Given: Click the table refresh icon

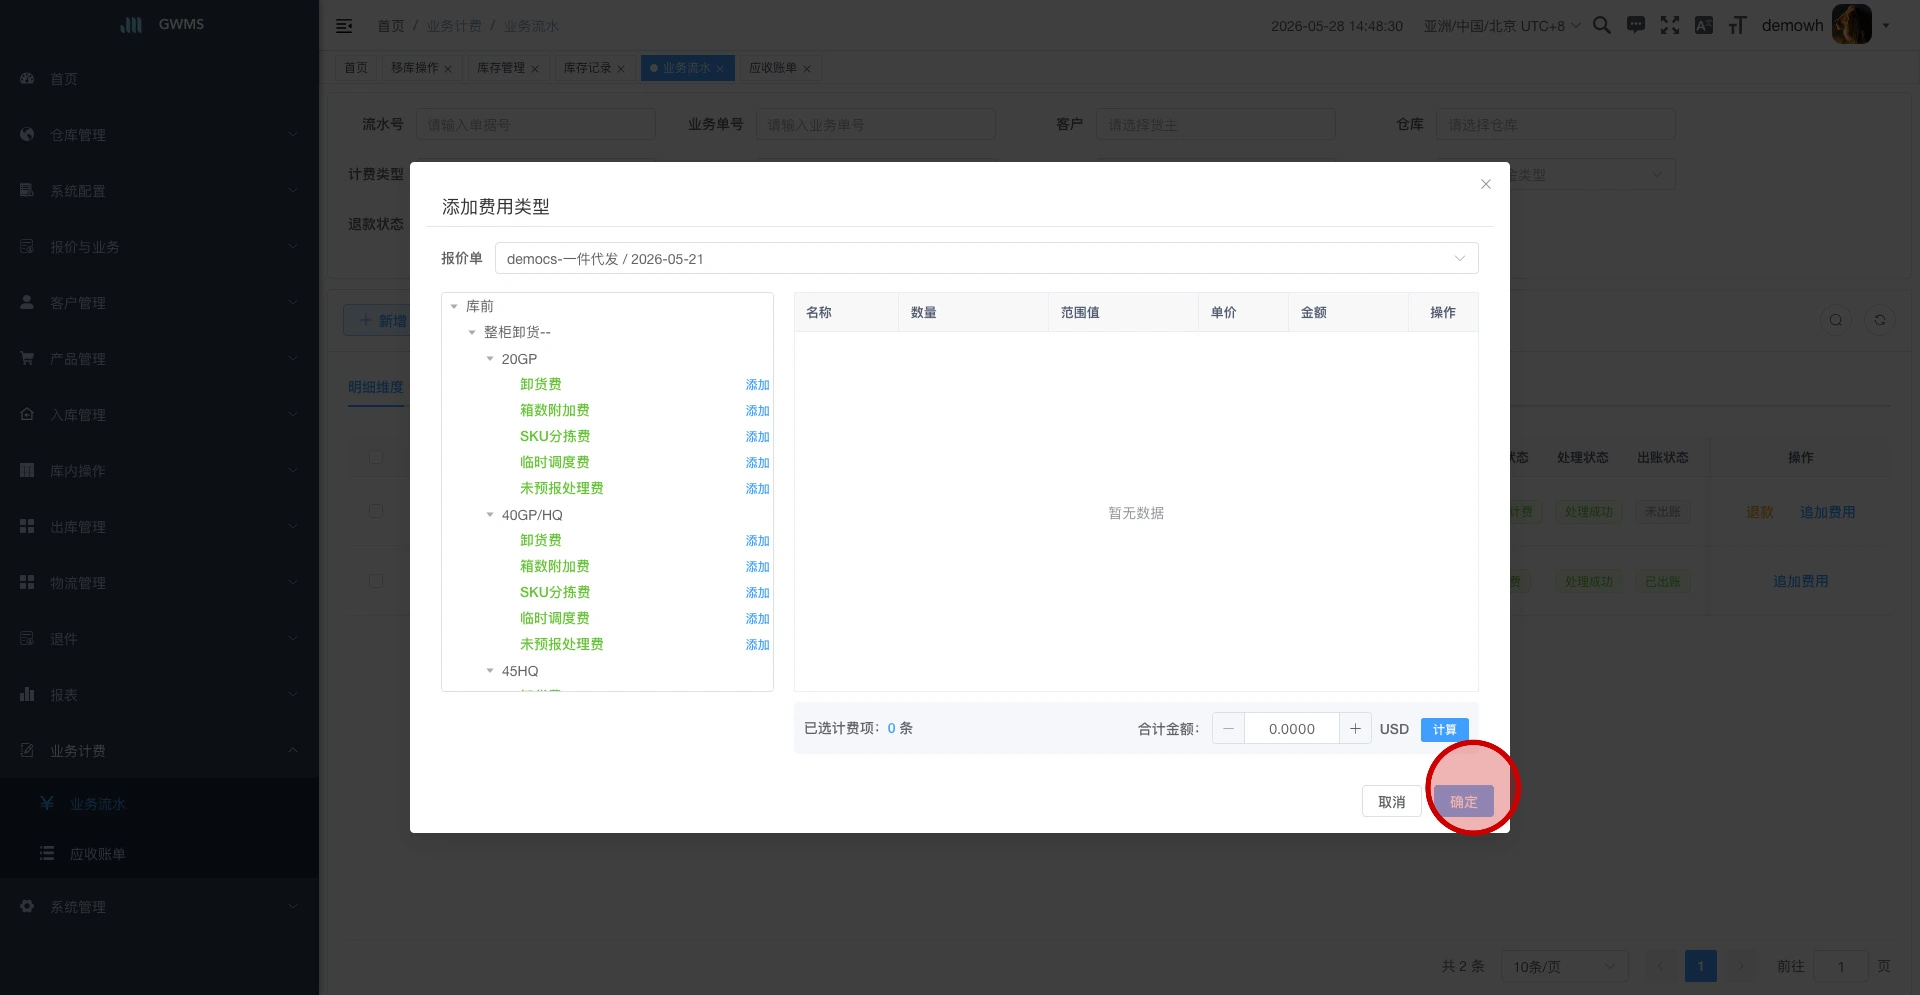Looking at the screenshot, I should 1880,320.
